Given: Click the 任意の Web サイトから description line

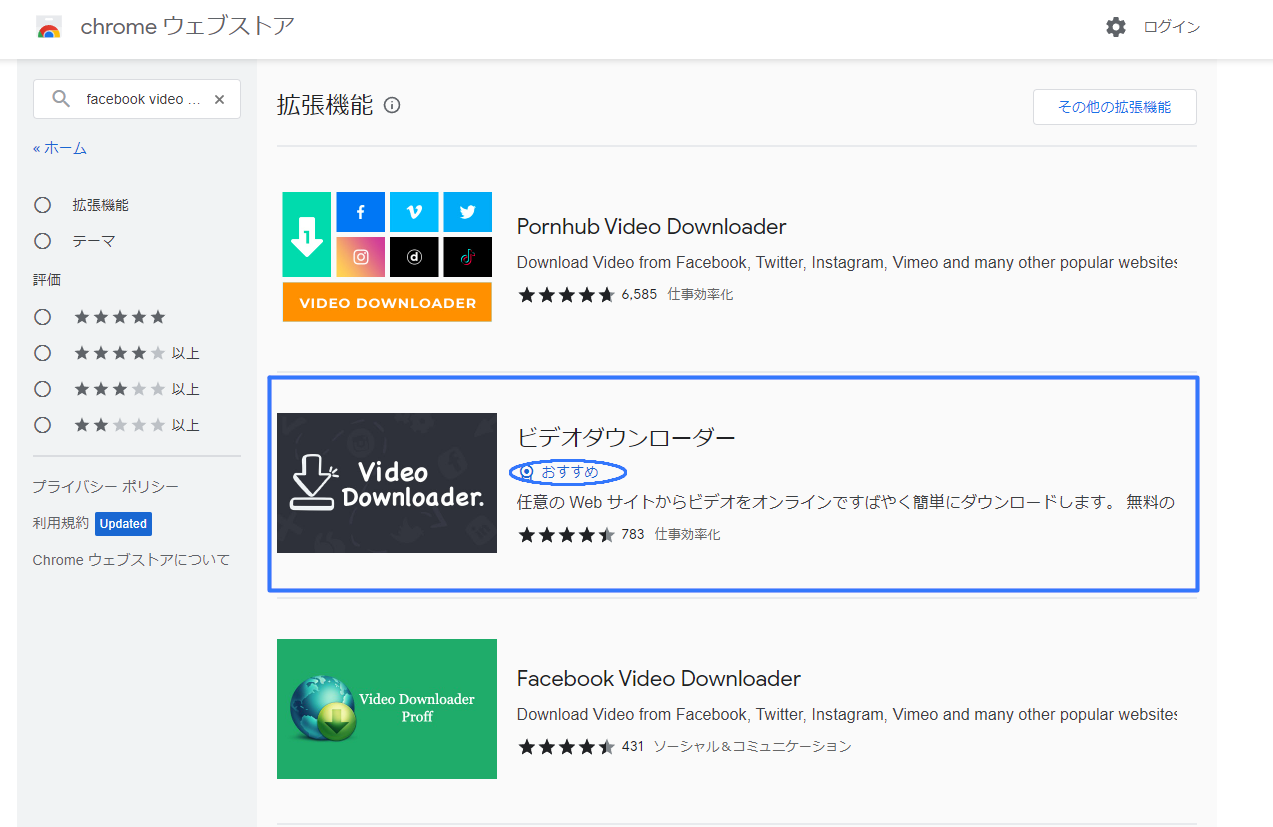Looking at the screenshot, I should click(x=846, y=502).
